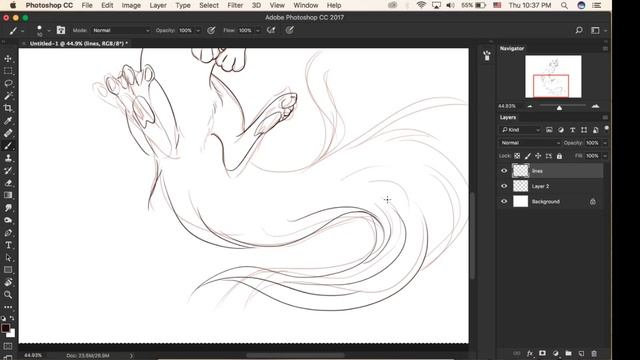
Task: Select the Horizontal Type tool
Action: pos(8,245)
